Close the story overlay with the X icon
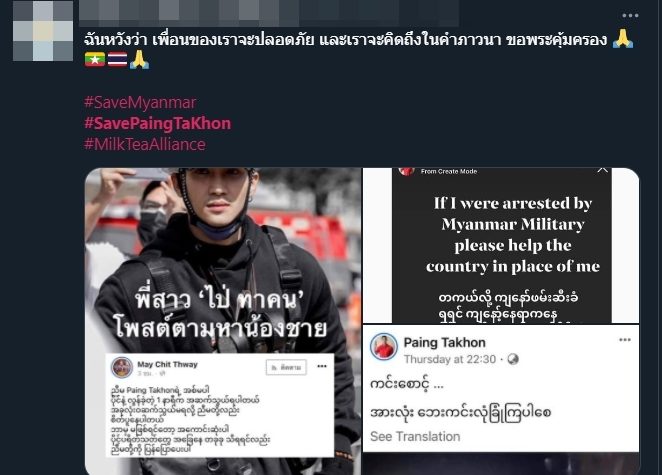Viewport: 662px width, 475px height. coord(602,170)
